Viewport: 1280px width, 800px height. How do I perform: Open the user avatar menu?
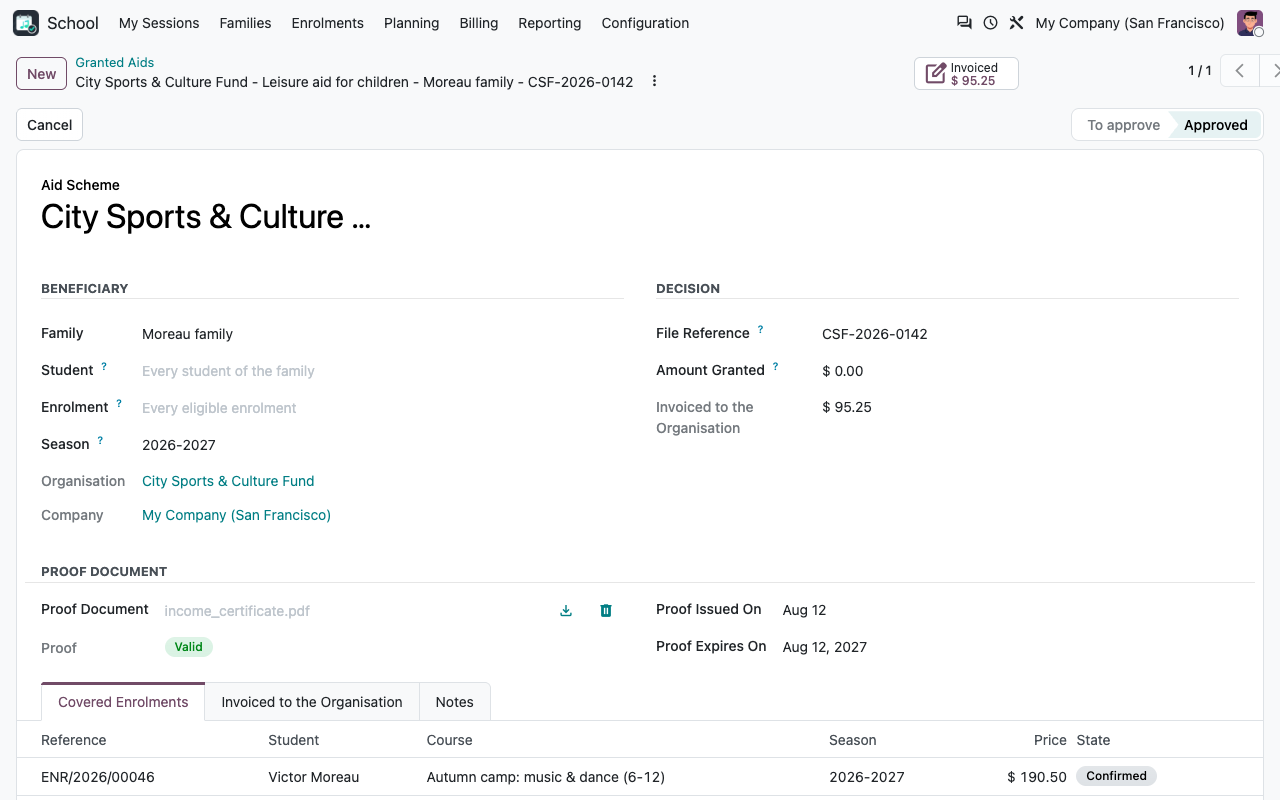(x=1250, y=23)
